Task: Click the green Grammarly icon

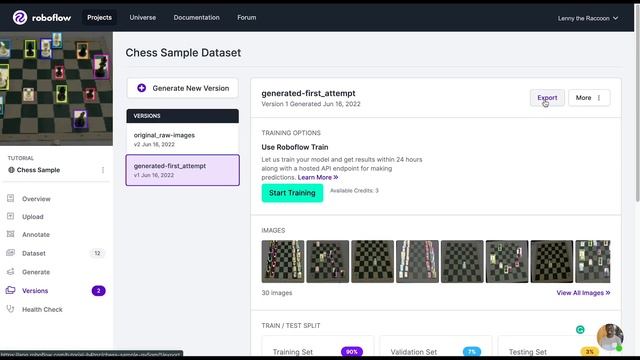Action: click(x=580, y=329)
